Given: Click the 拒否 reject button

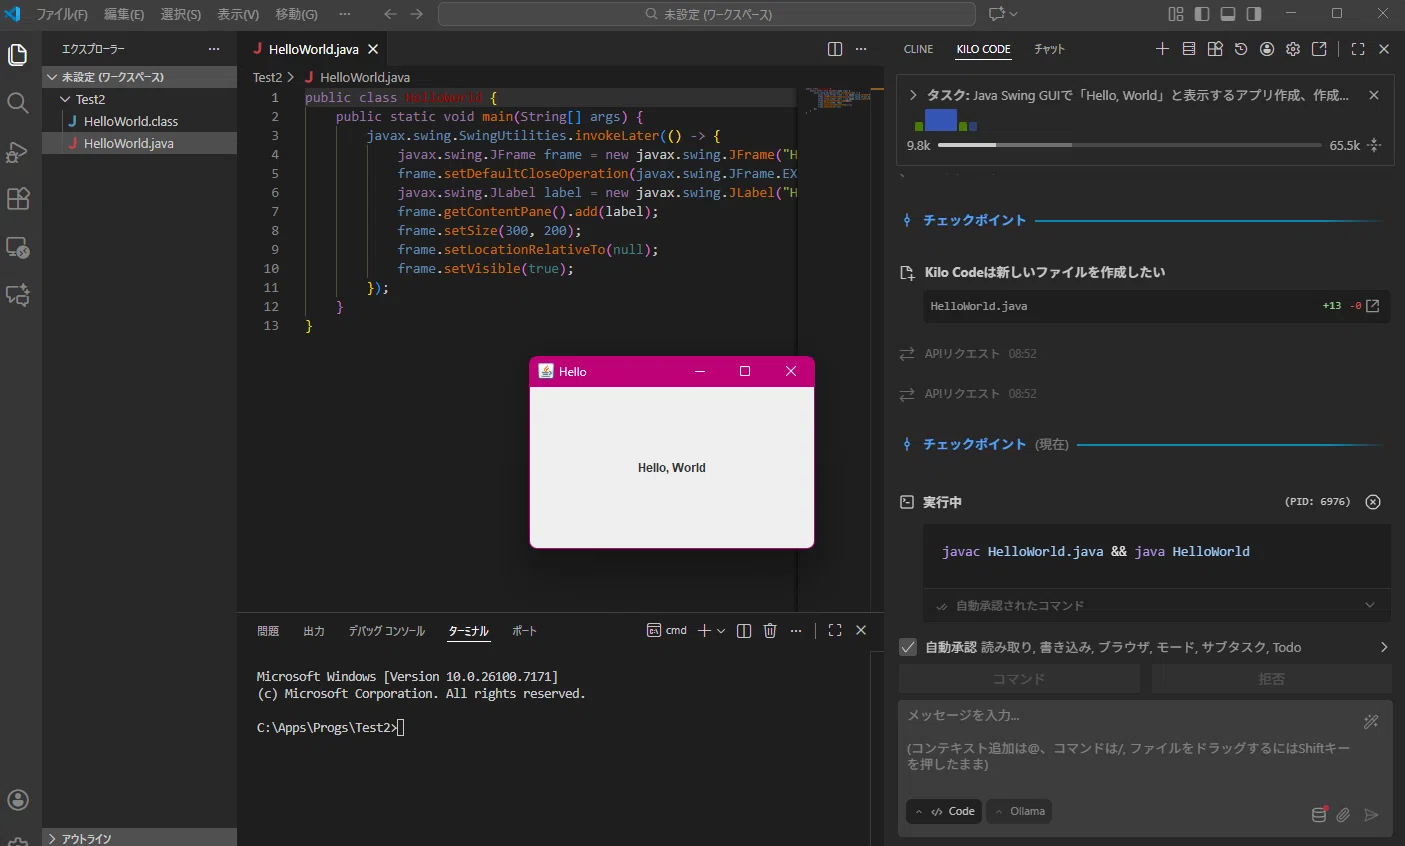Looking at the screenshot, I should click(x=1271, y=679).
